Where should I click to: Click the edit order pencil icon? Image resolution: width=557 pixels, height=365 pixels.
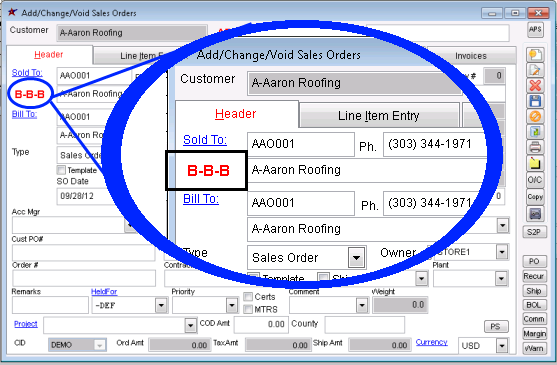tap(535, 70)
